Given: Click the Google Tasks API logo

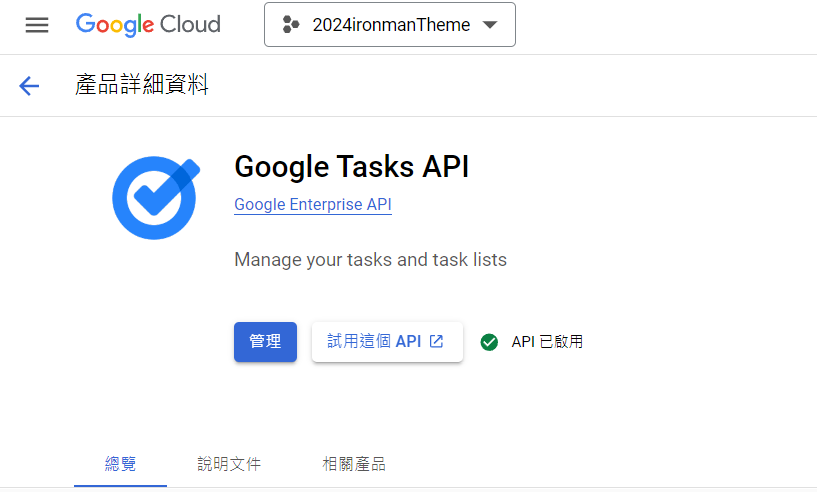Looking at the screenshot, I should [x=156, y=198].
